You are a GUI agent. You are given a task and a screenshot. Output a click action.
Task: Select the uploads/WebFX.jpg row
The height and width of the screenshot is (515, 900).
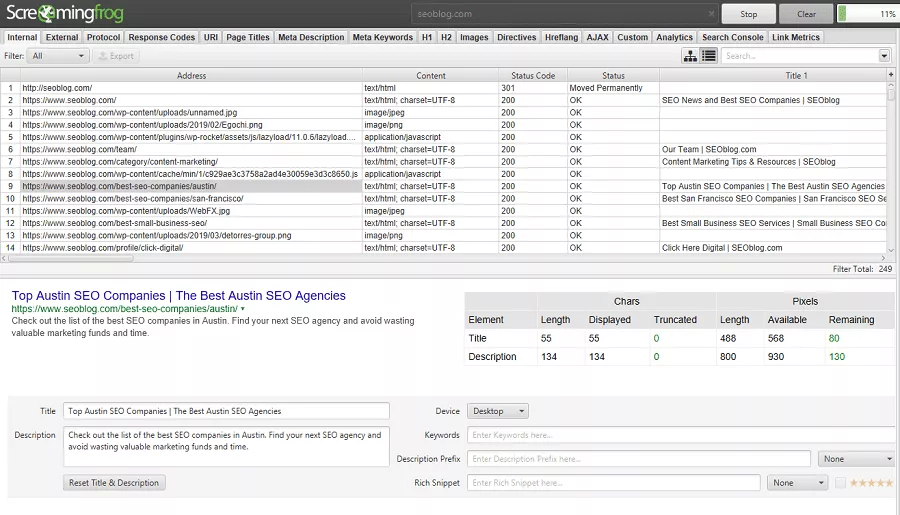pyautogui.click(x=444, y=211)
